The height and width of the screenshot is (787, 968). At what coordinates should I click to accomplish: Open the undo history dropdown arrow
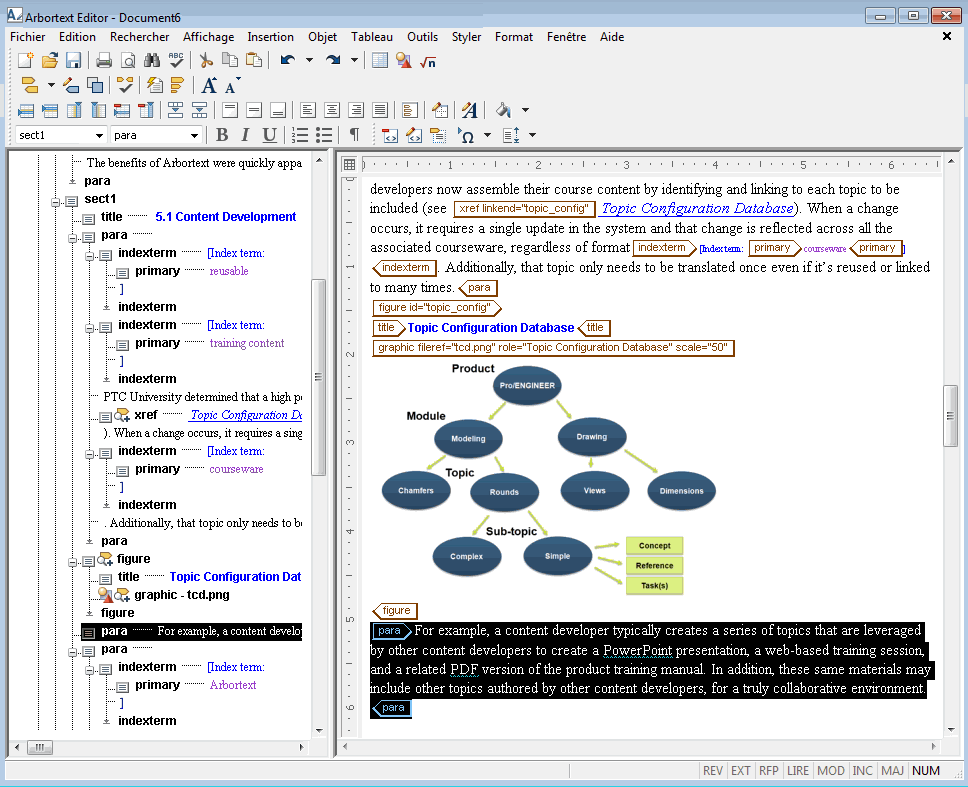(x=309, y=60)
